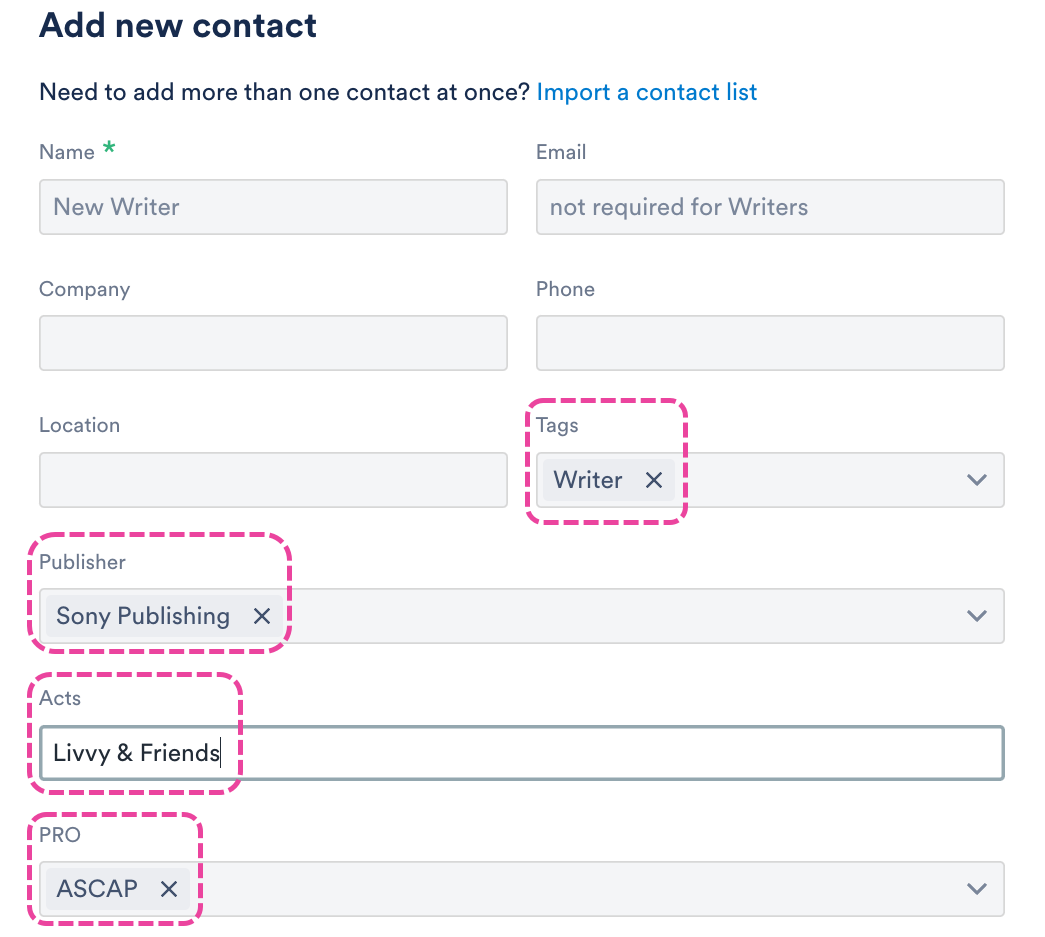1045x937 pixels.
Task: Expand the PRO dropdown chevron
Action: coord(977,888)
